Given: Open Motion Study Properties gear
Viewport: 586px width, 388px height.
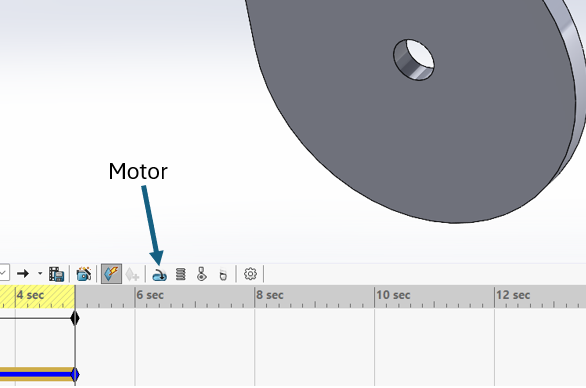Looking at the screenshot, I should [250, 274].
